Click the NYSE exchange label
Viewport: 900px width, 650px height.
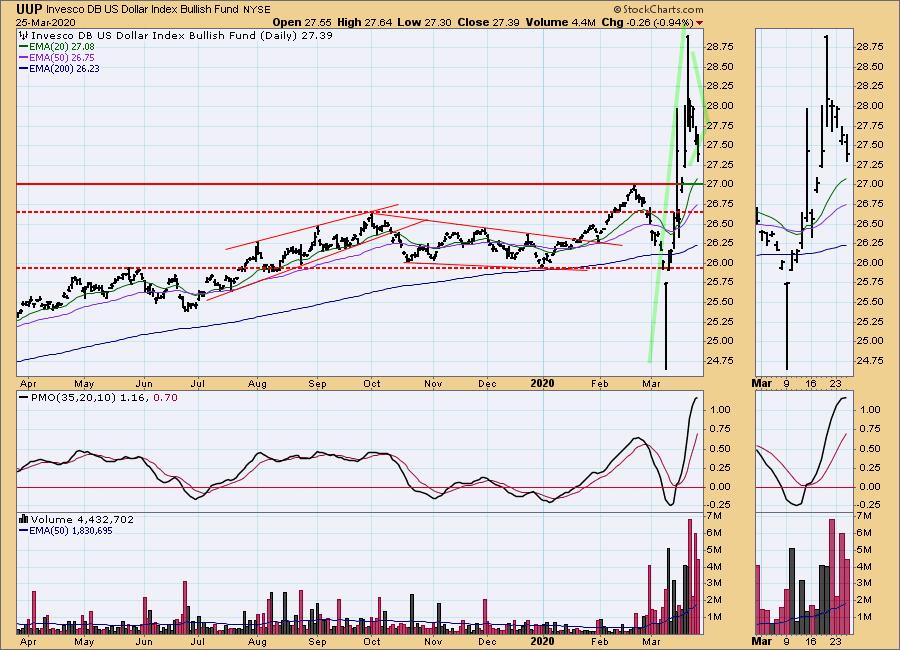click(257, 10)
